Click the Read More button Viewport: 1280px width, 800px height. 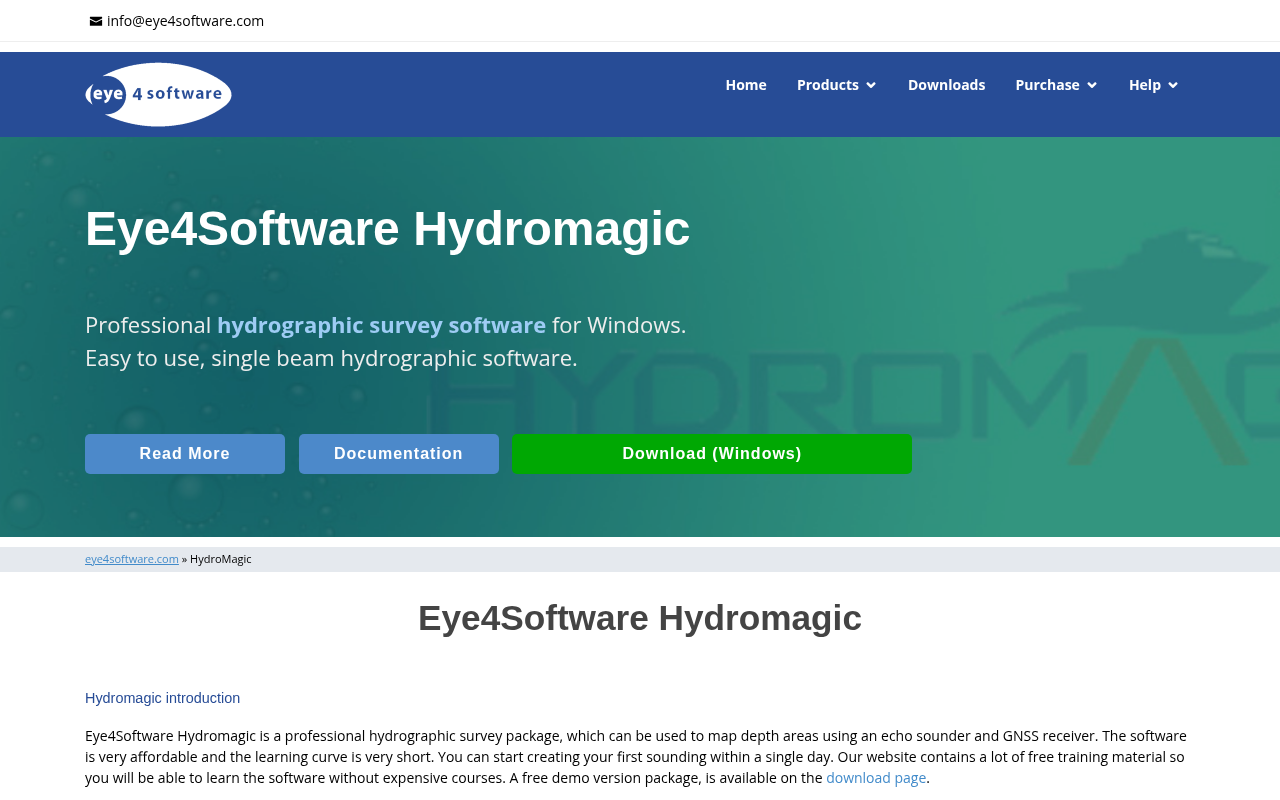pyautogui.click(x=185, y=454)
